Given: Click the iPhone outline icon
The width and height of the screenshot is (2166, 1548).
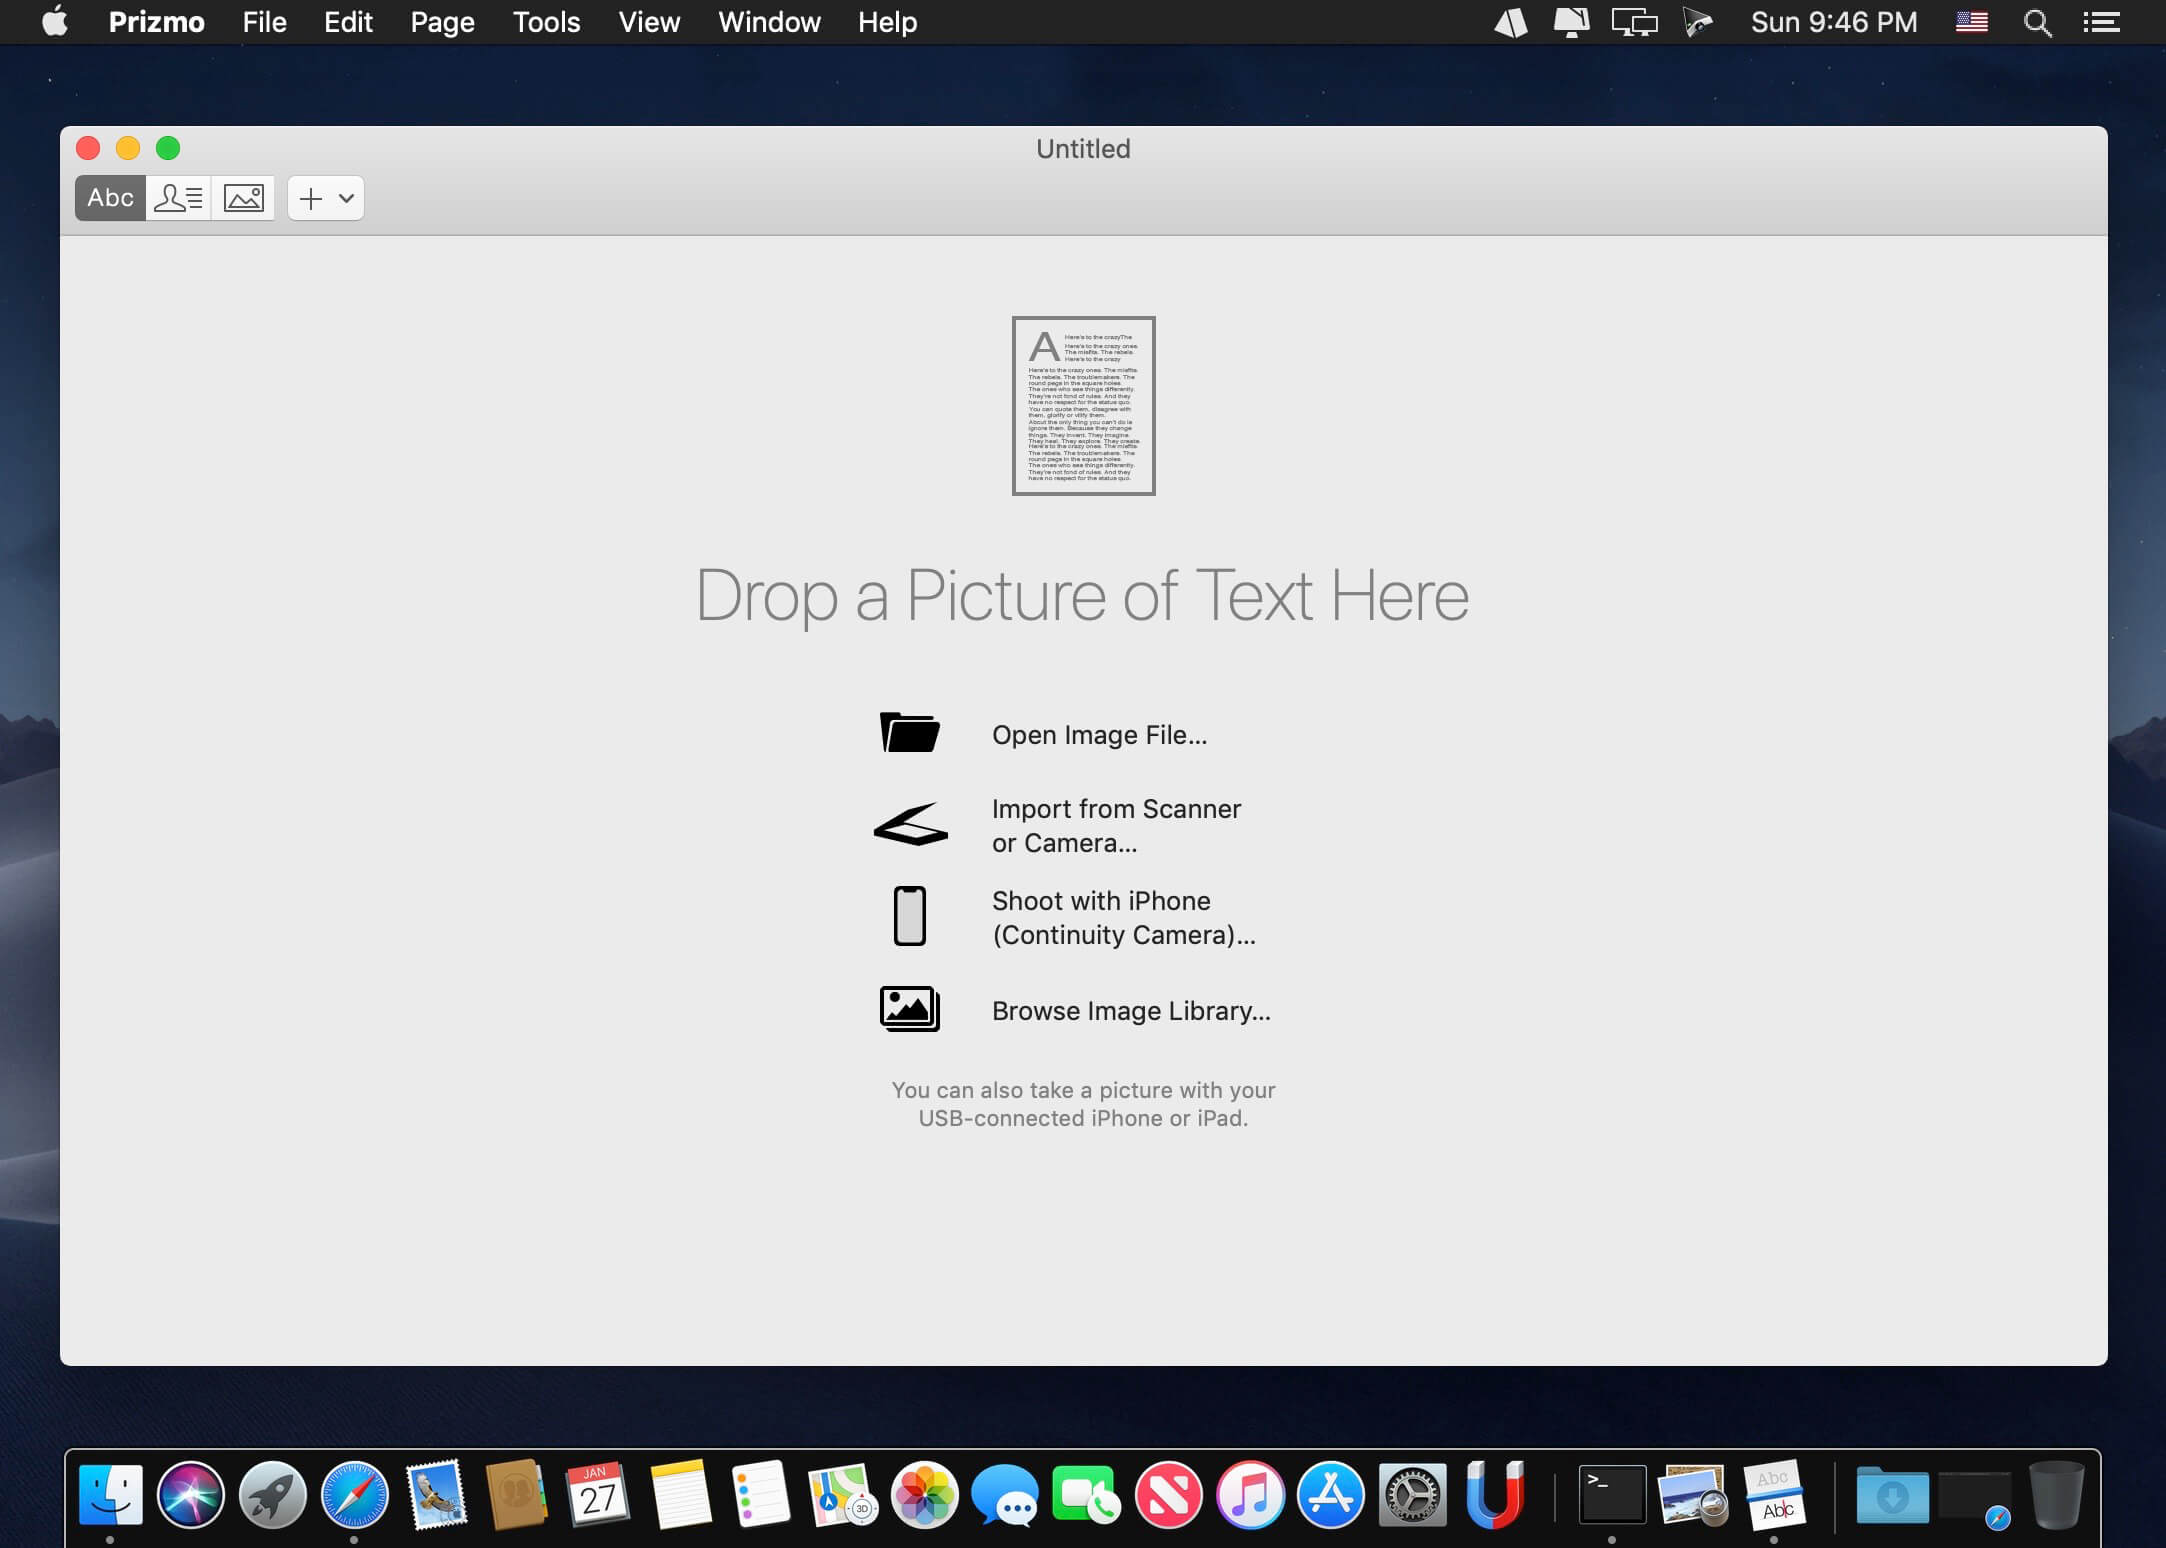Looking at the screenshot, I should (x=909, y=916).
